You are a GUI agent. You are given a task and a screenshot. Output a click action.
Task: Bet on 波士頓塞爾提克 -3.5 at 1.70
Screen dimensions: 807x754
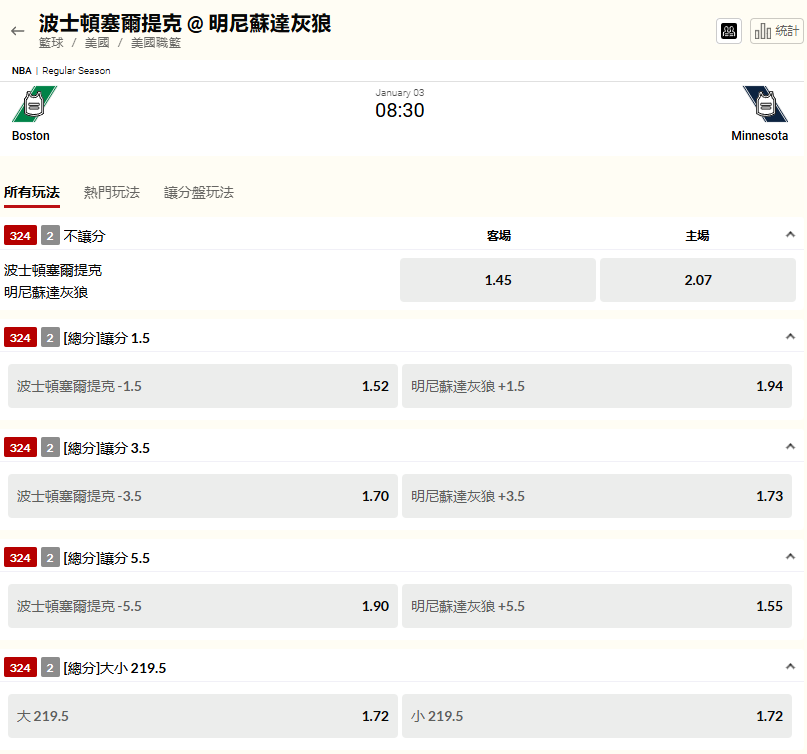tap(203, 496)
